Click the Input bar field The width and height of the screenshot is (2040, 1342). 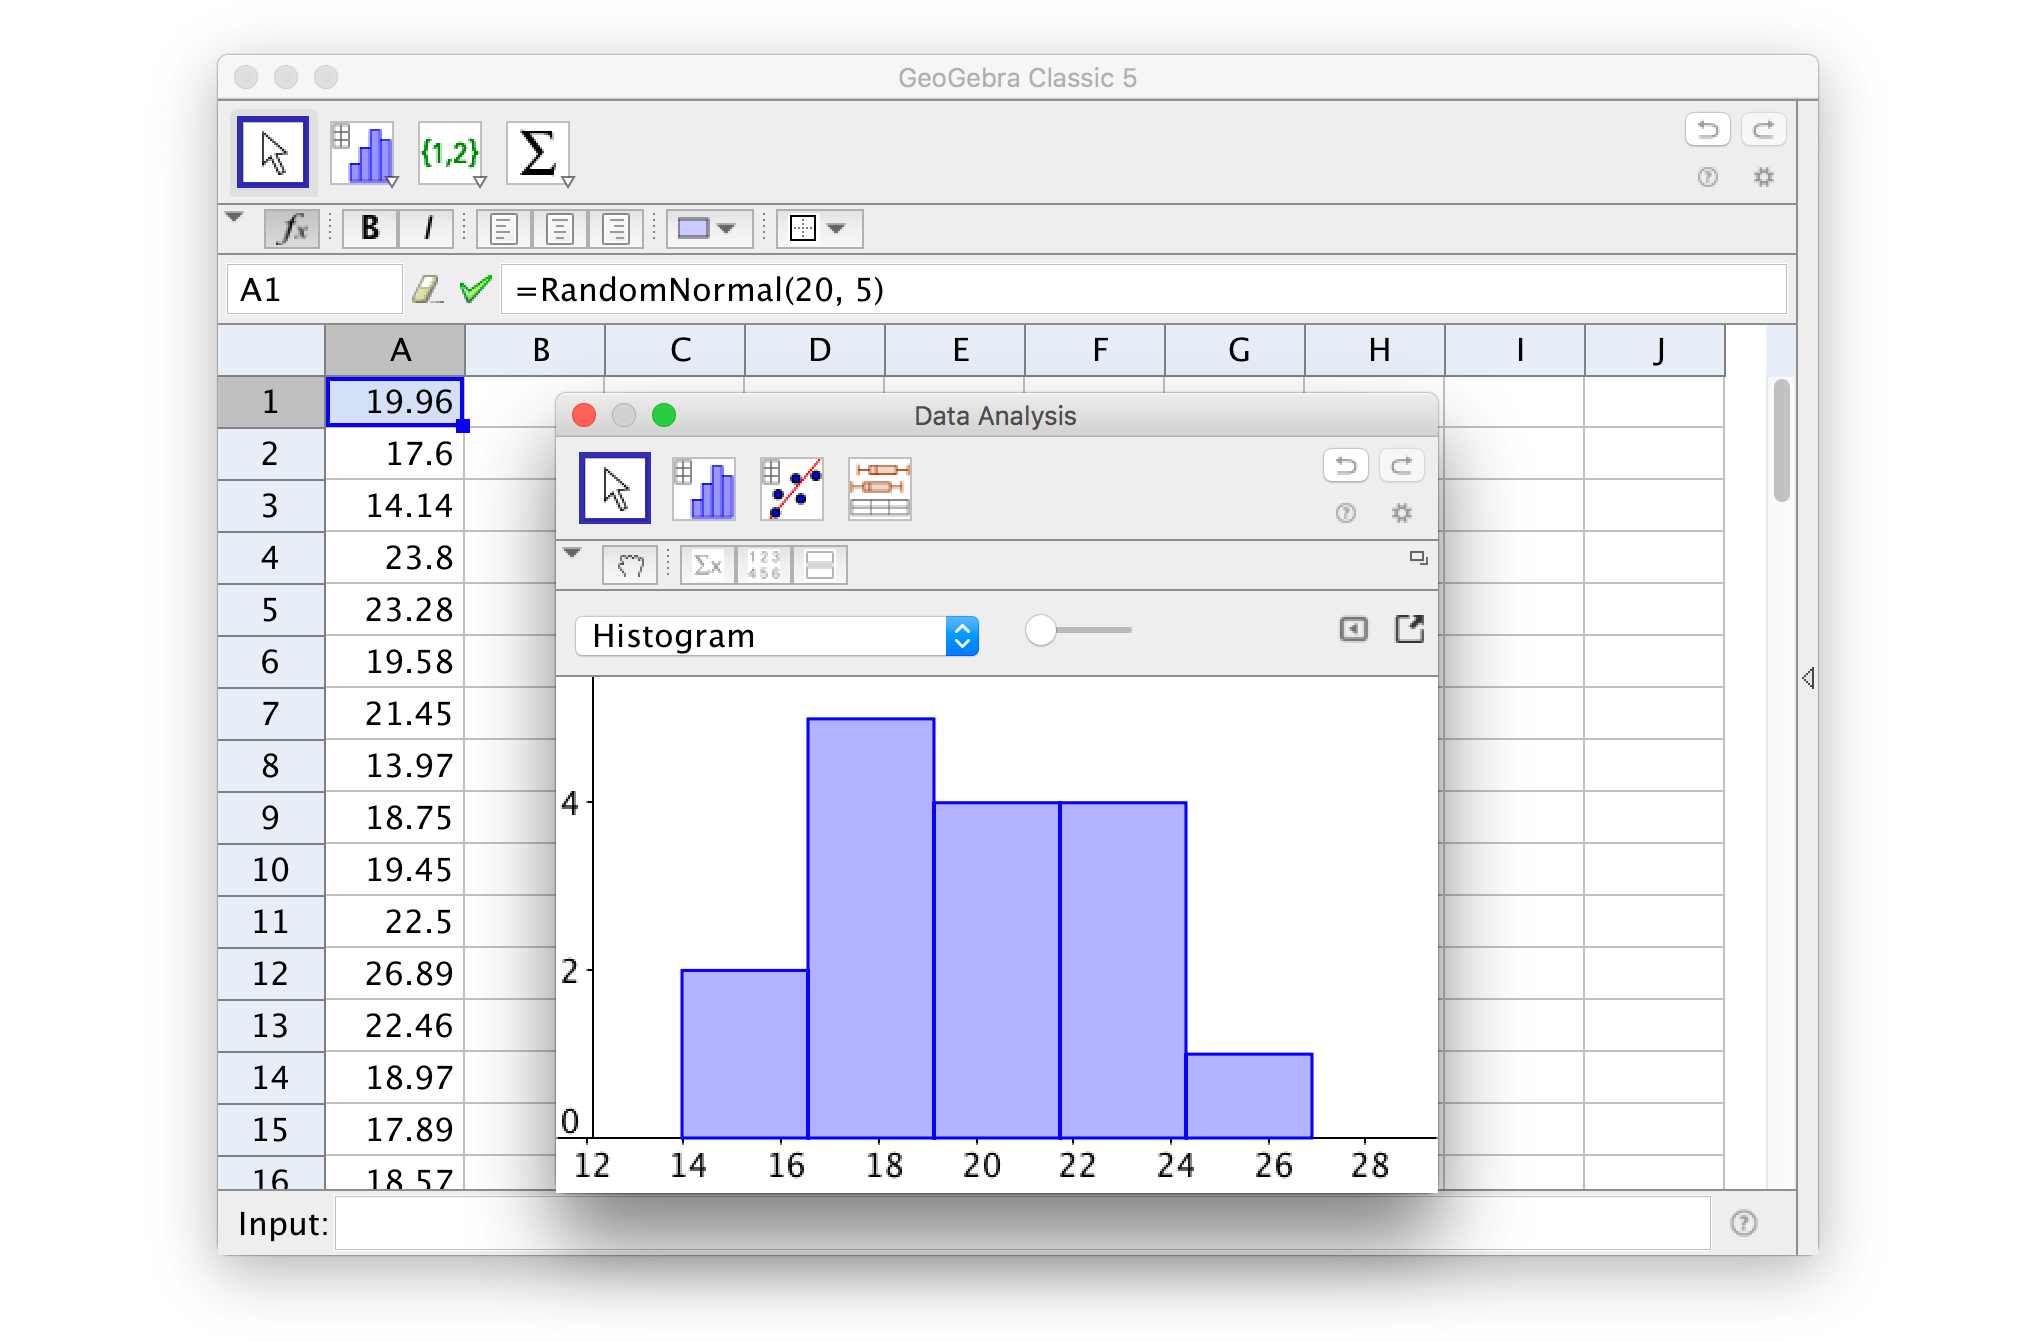1022,1223
